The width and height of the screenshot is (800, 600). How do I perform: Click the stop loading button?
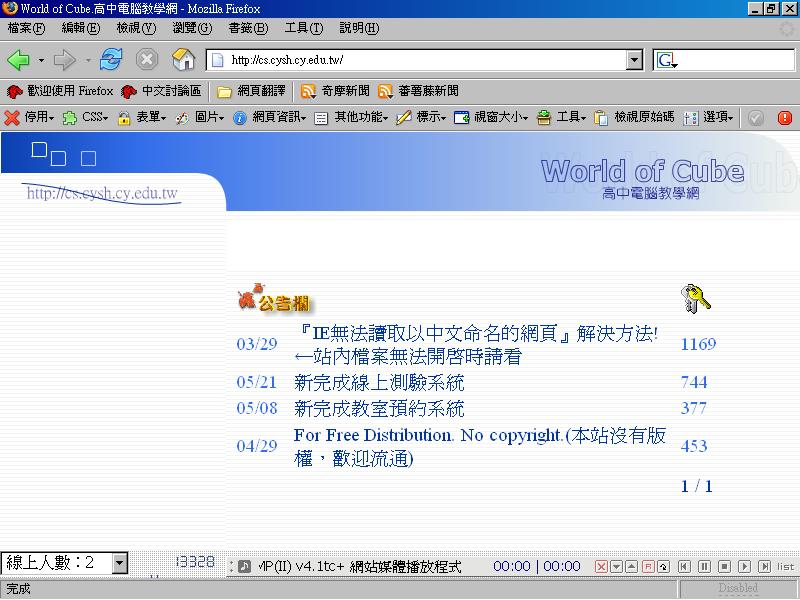tap(147, 60)
